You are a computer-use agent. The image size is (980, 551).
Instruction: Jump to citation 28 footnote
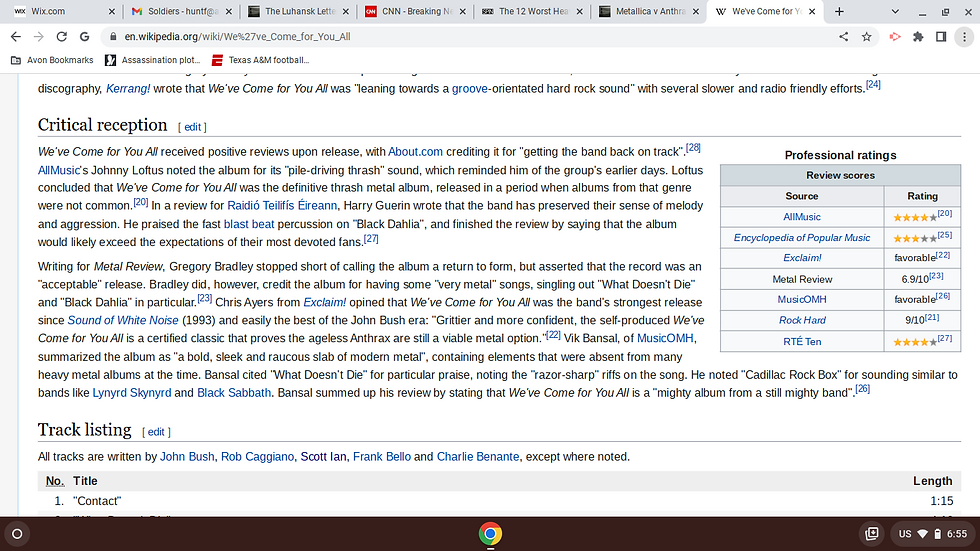(x=693, y=148)
